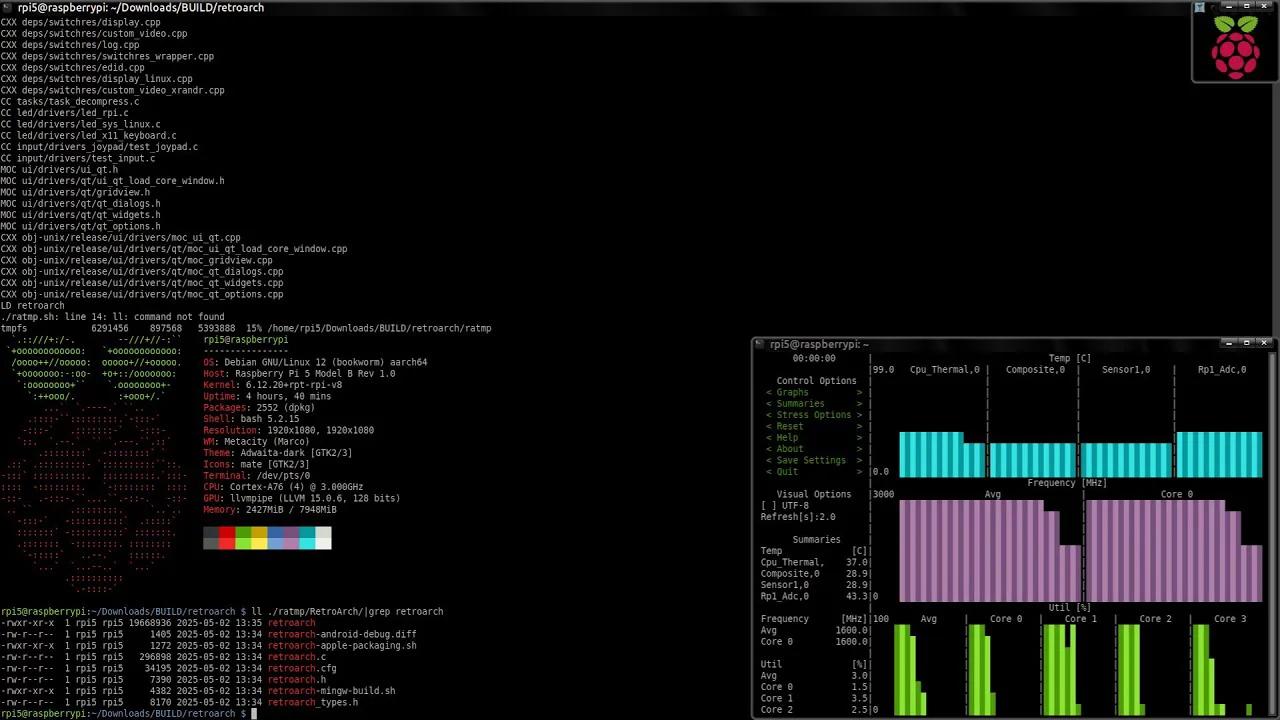
Task: Minimize the s-tui terminal window
Action: point(1231,344)
